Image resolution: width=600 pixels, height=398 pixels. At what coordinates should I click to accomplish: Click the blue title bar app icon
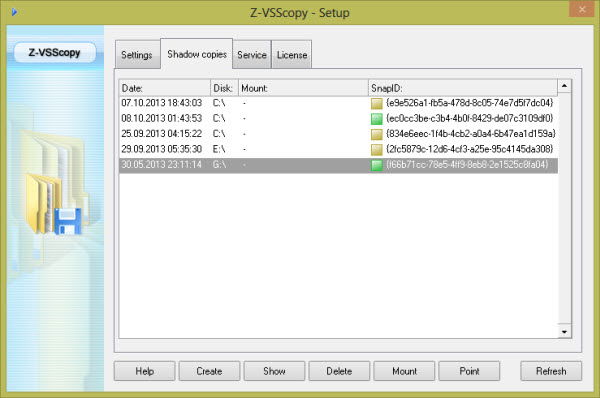14,12
